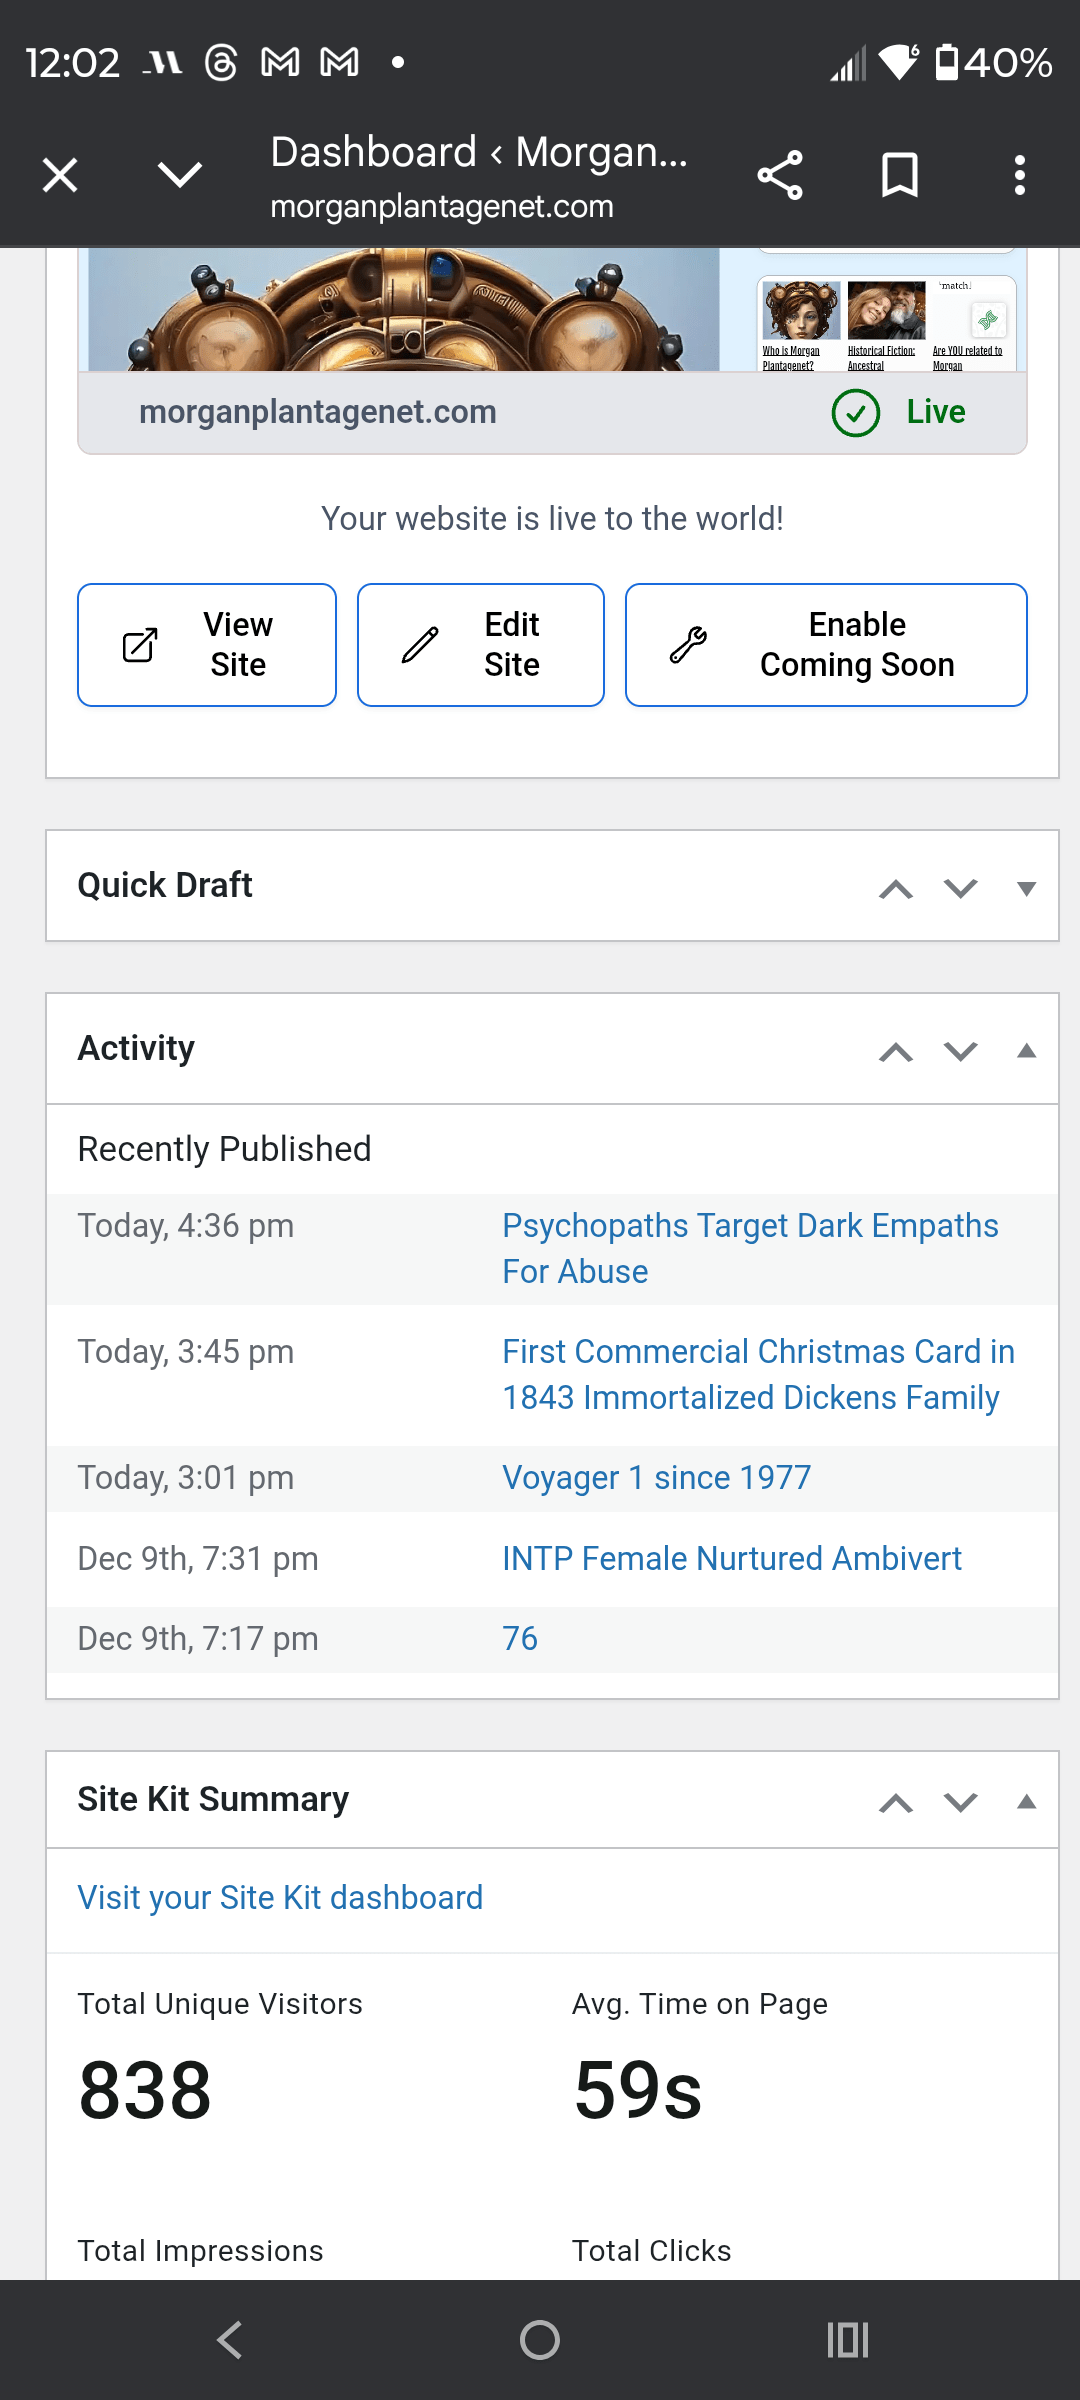
Task: Move Site Kit Summary widget up
Action: 896,1803
